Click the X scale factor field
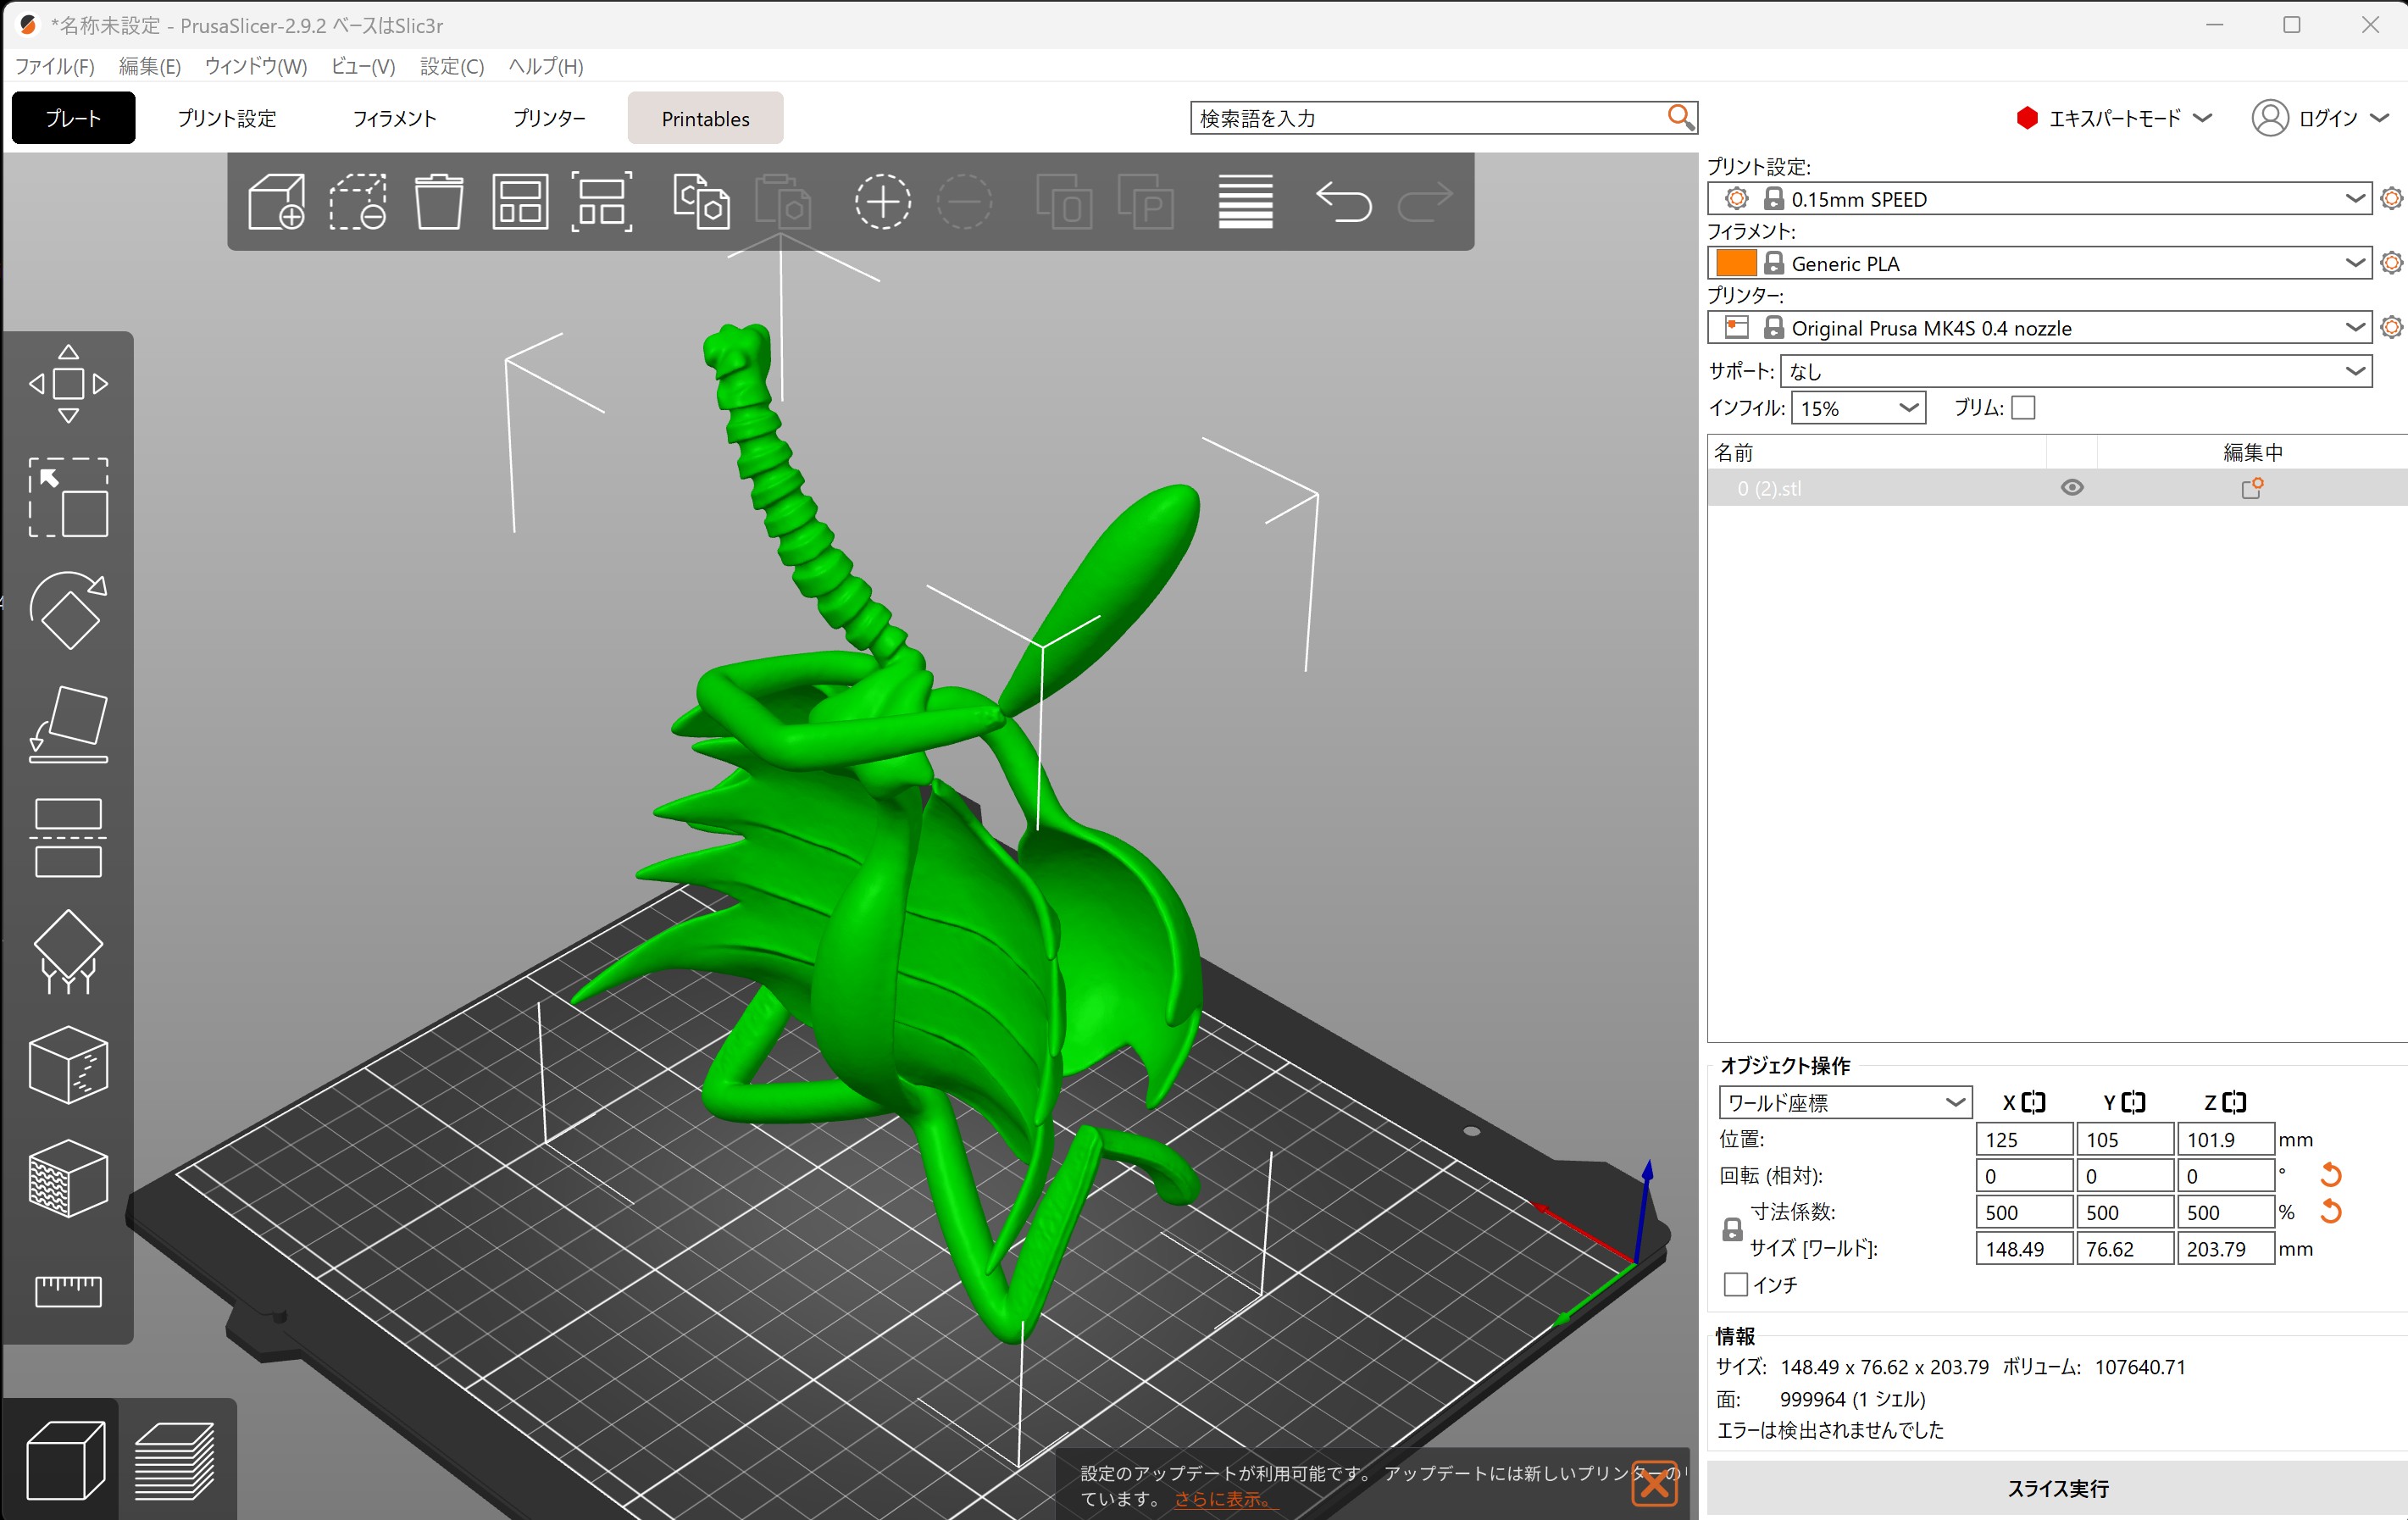Viewport: 2408px width, 1520px height. (2023, 1212)
